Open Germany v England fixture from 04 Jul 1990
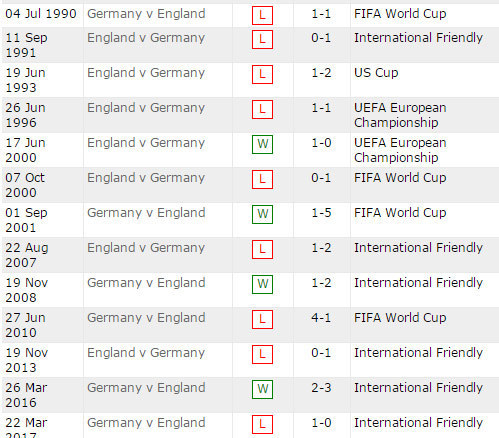This screenshot has width=499, height=438. click(x=146, y=14)
